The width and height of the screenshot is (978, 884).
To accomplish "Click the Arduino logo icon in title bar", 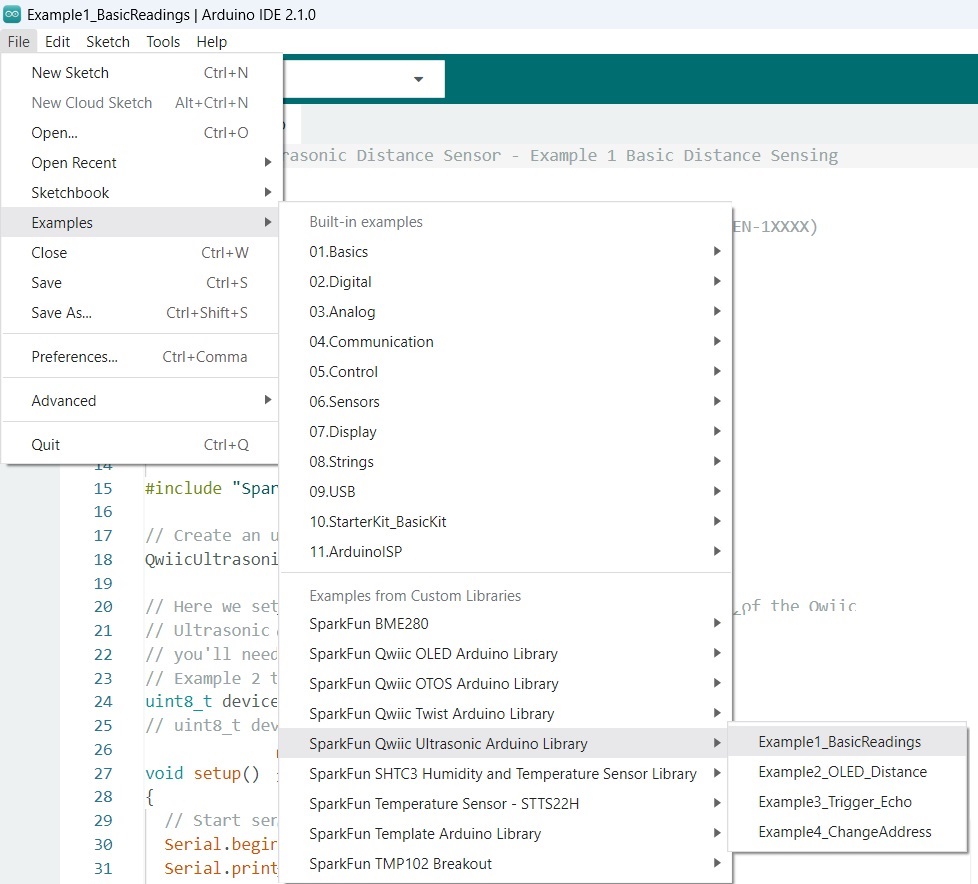I will pos(12,14).
